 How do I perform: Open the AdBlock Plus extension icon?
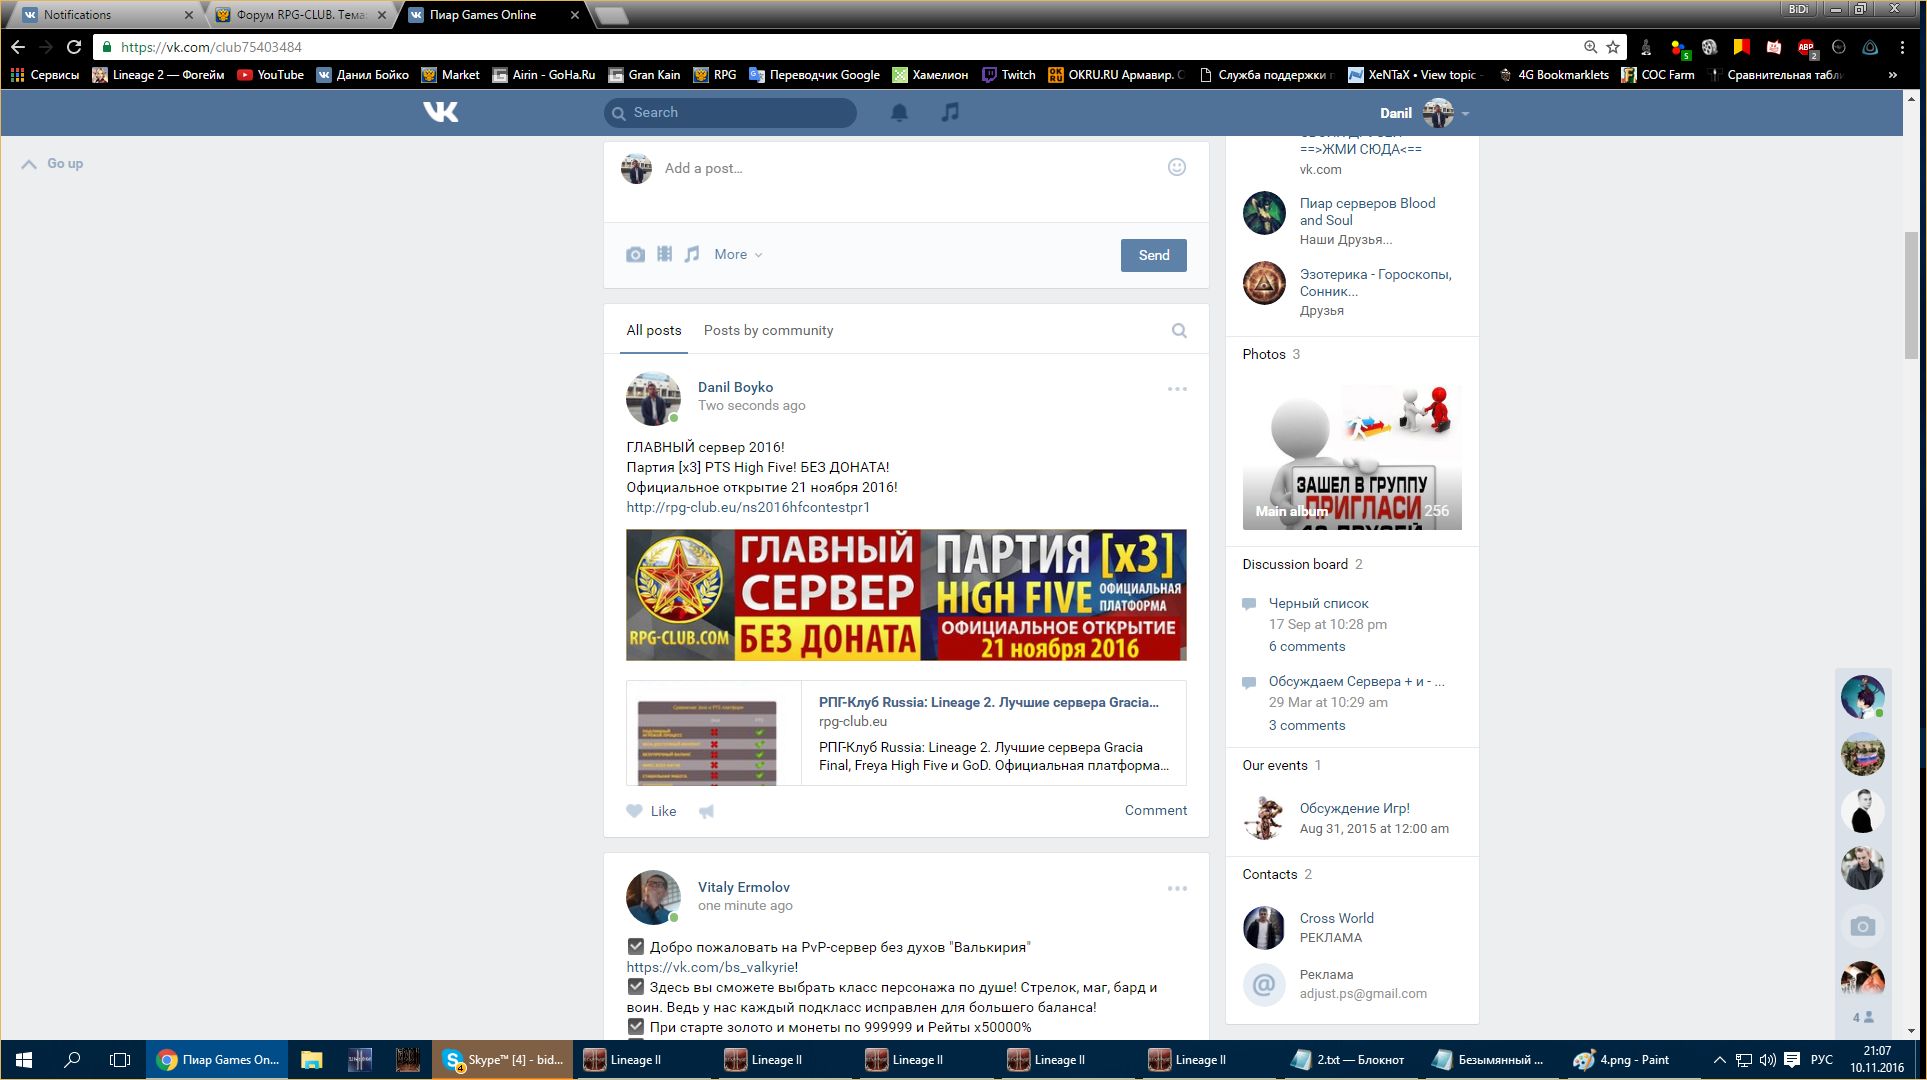pyautogui.click(x=1806, y=47)
